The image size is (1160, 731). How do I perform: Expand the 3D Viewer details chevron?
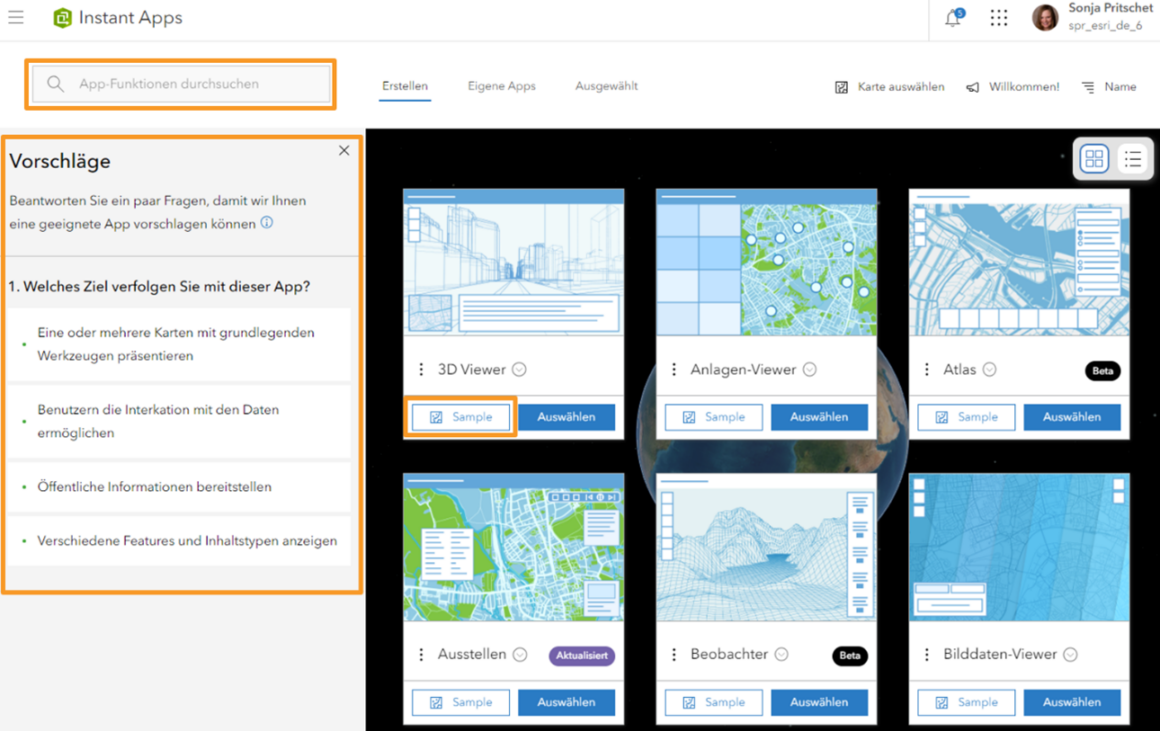[519, 369]
